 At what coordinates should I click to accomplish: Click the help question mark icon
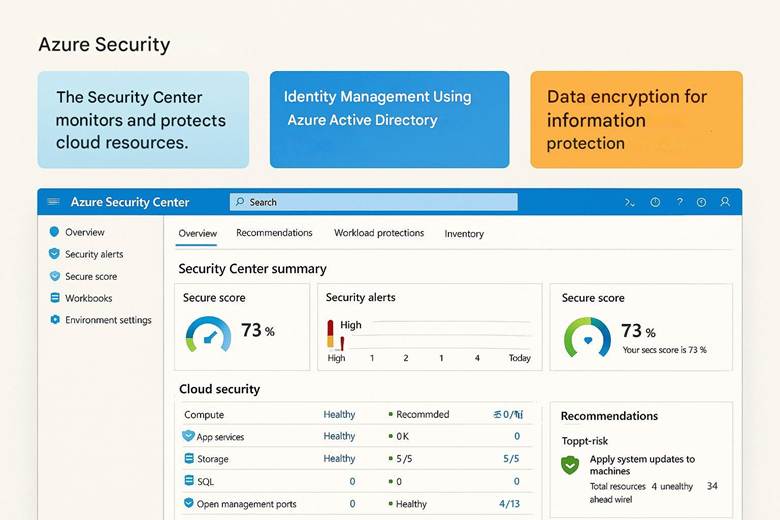(679, 202)
